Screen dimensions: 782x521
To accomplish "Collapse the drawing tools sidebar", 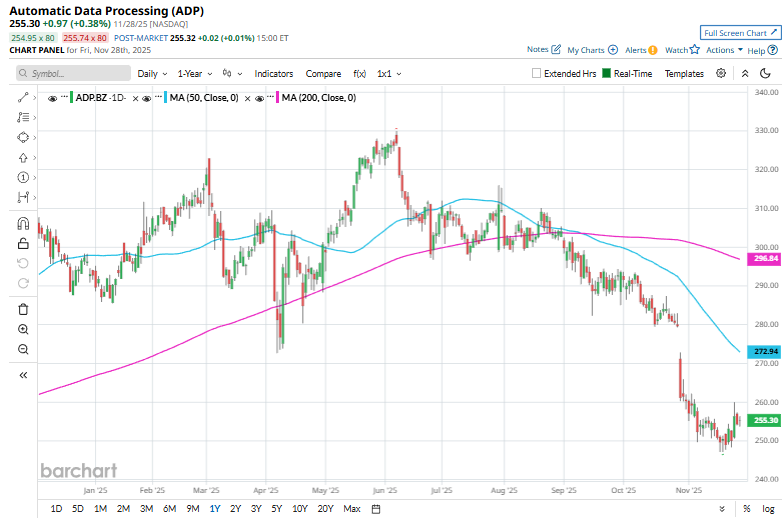I will tap(23, 375).
